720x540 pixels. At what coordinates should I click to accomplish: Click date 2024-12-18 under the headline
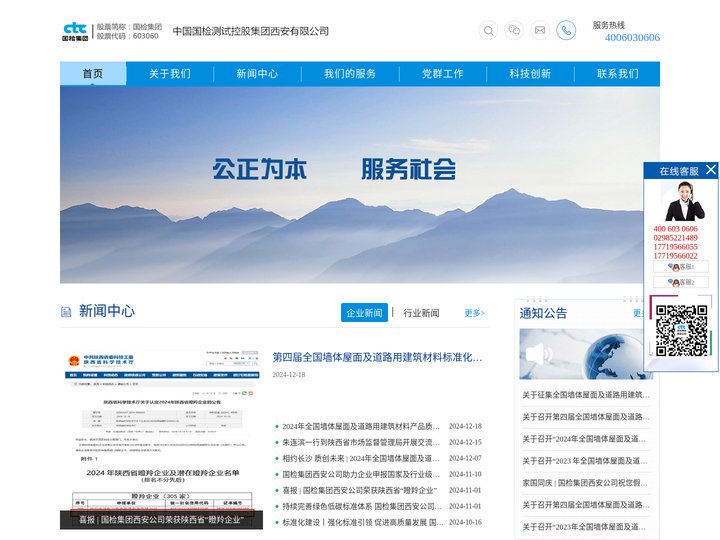(289, 375)
